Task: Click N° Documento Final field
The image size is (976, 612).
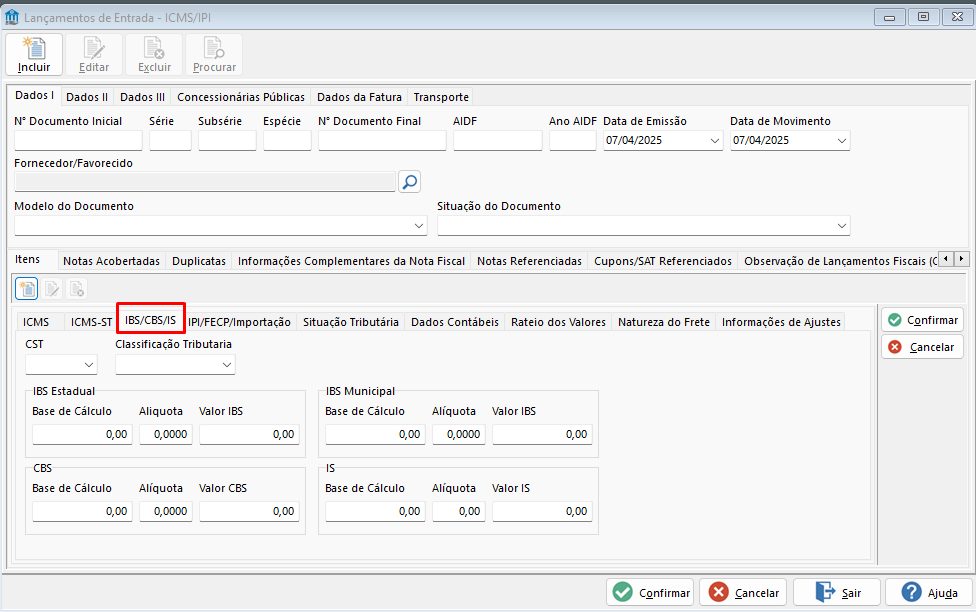Action: point(382,141)
